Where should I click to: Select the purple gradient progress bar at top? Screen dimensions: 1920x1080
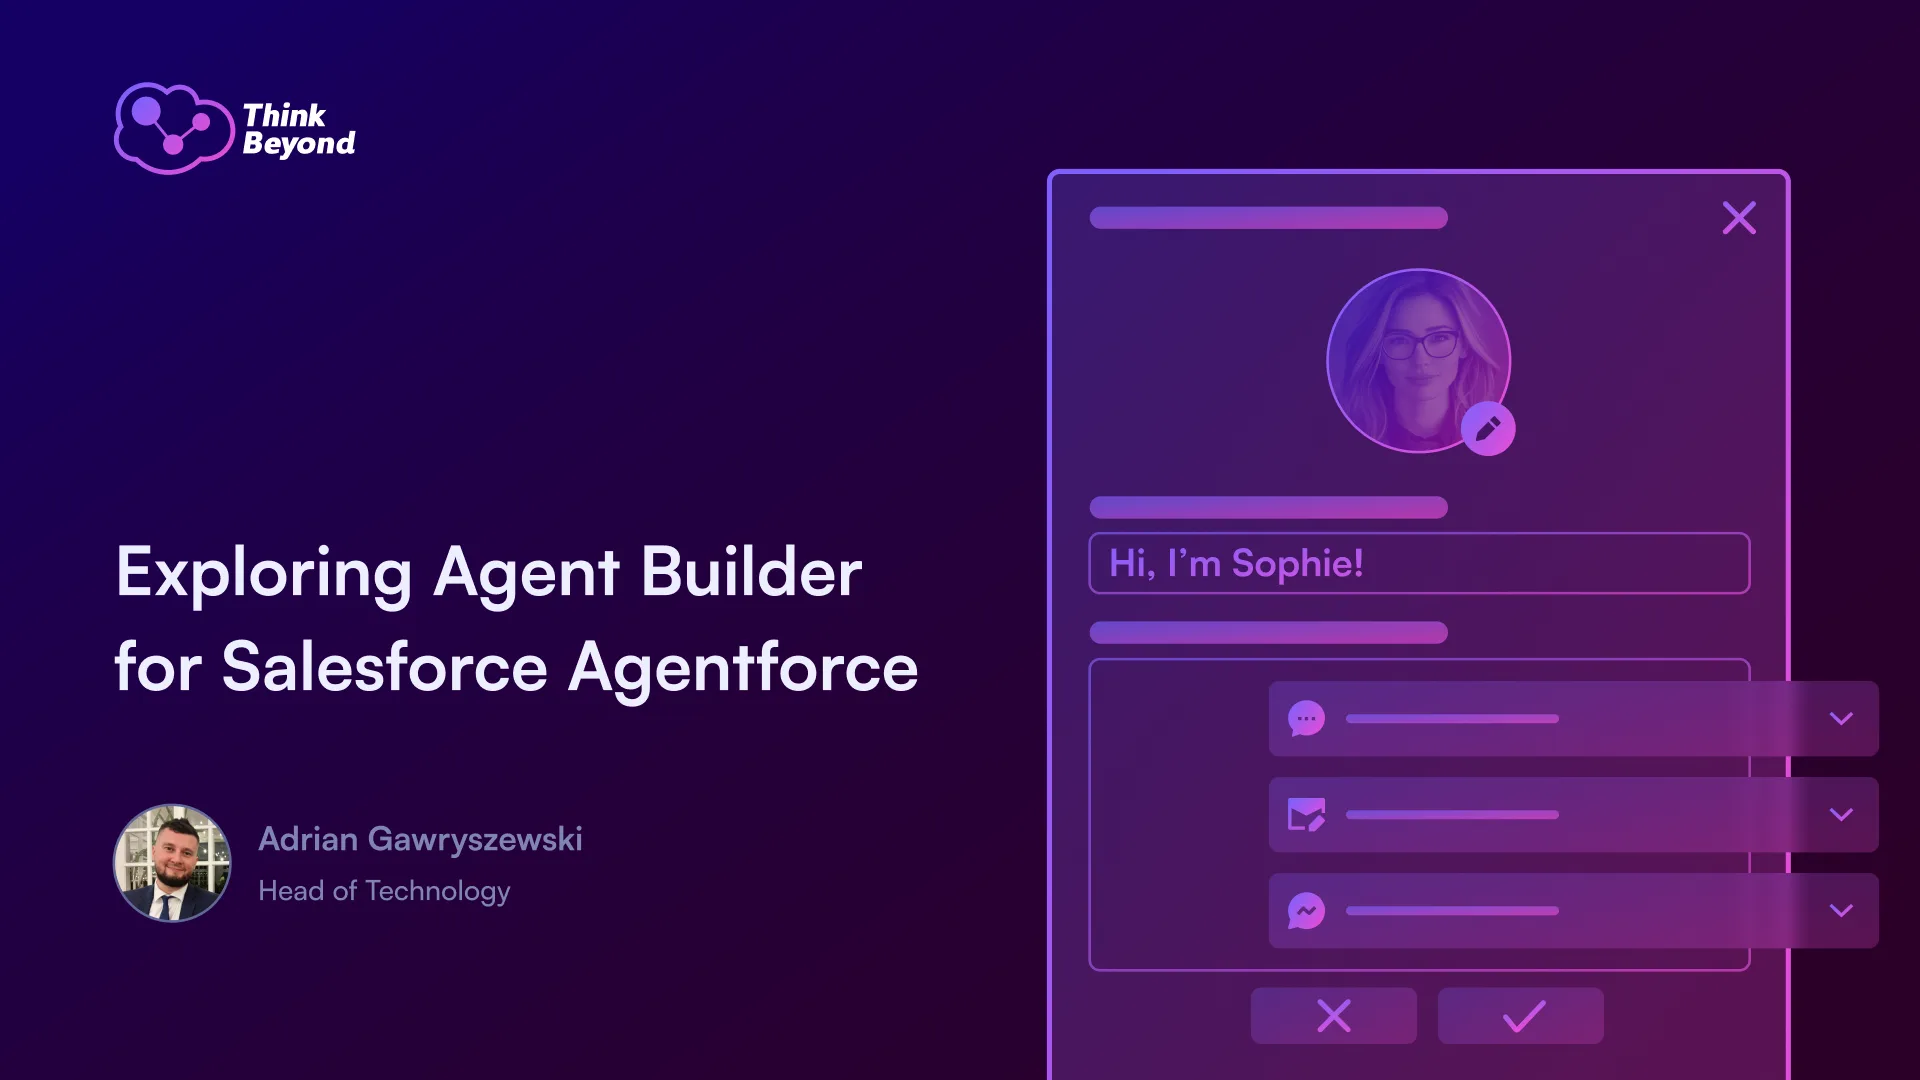pyautogui.click(x=1267, y=216)
